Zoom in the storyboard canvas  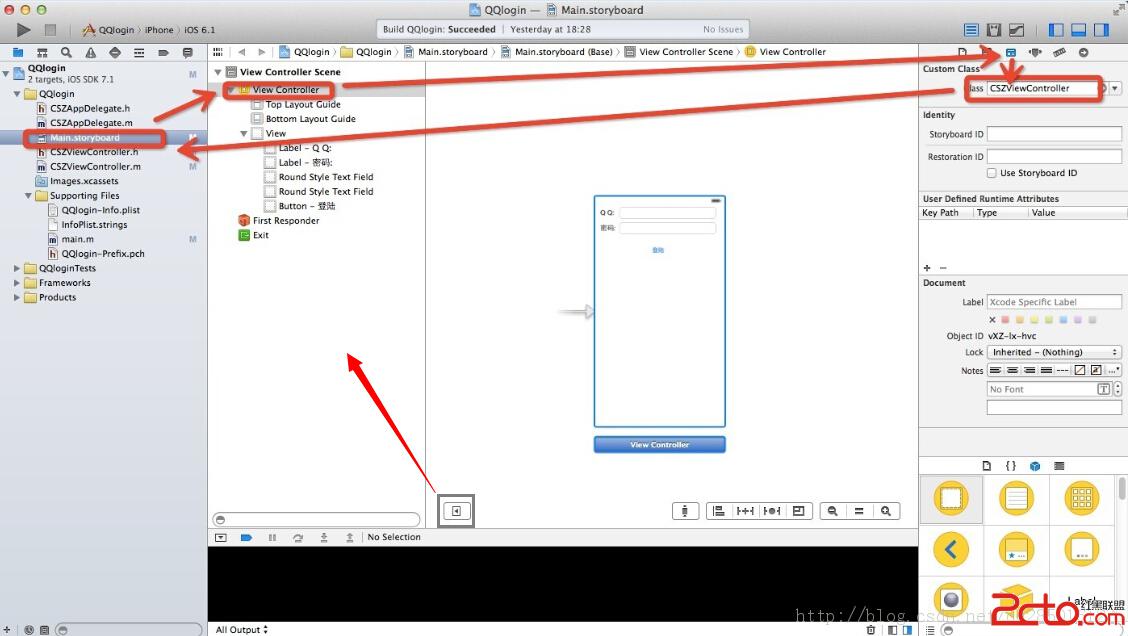point(886,511)
